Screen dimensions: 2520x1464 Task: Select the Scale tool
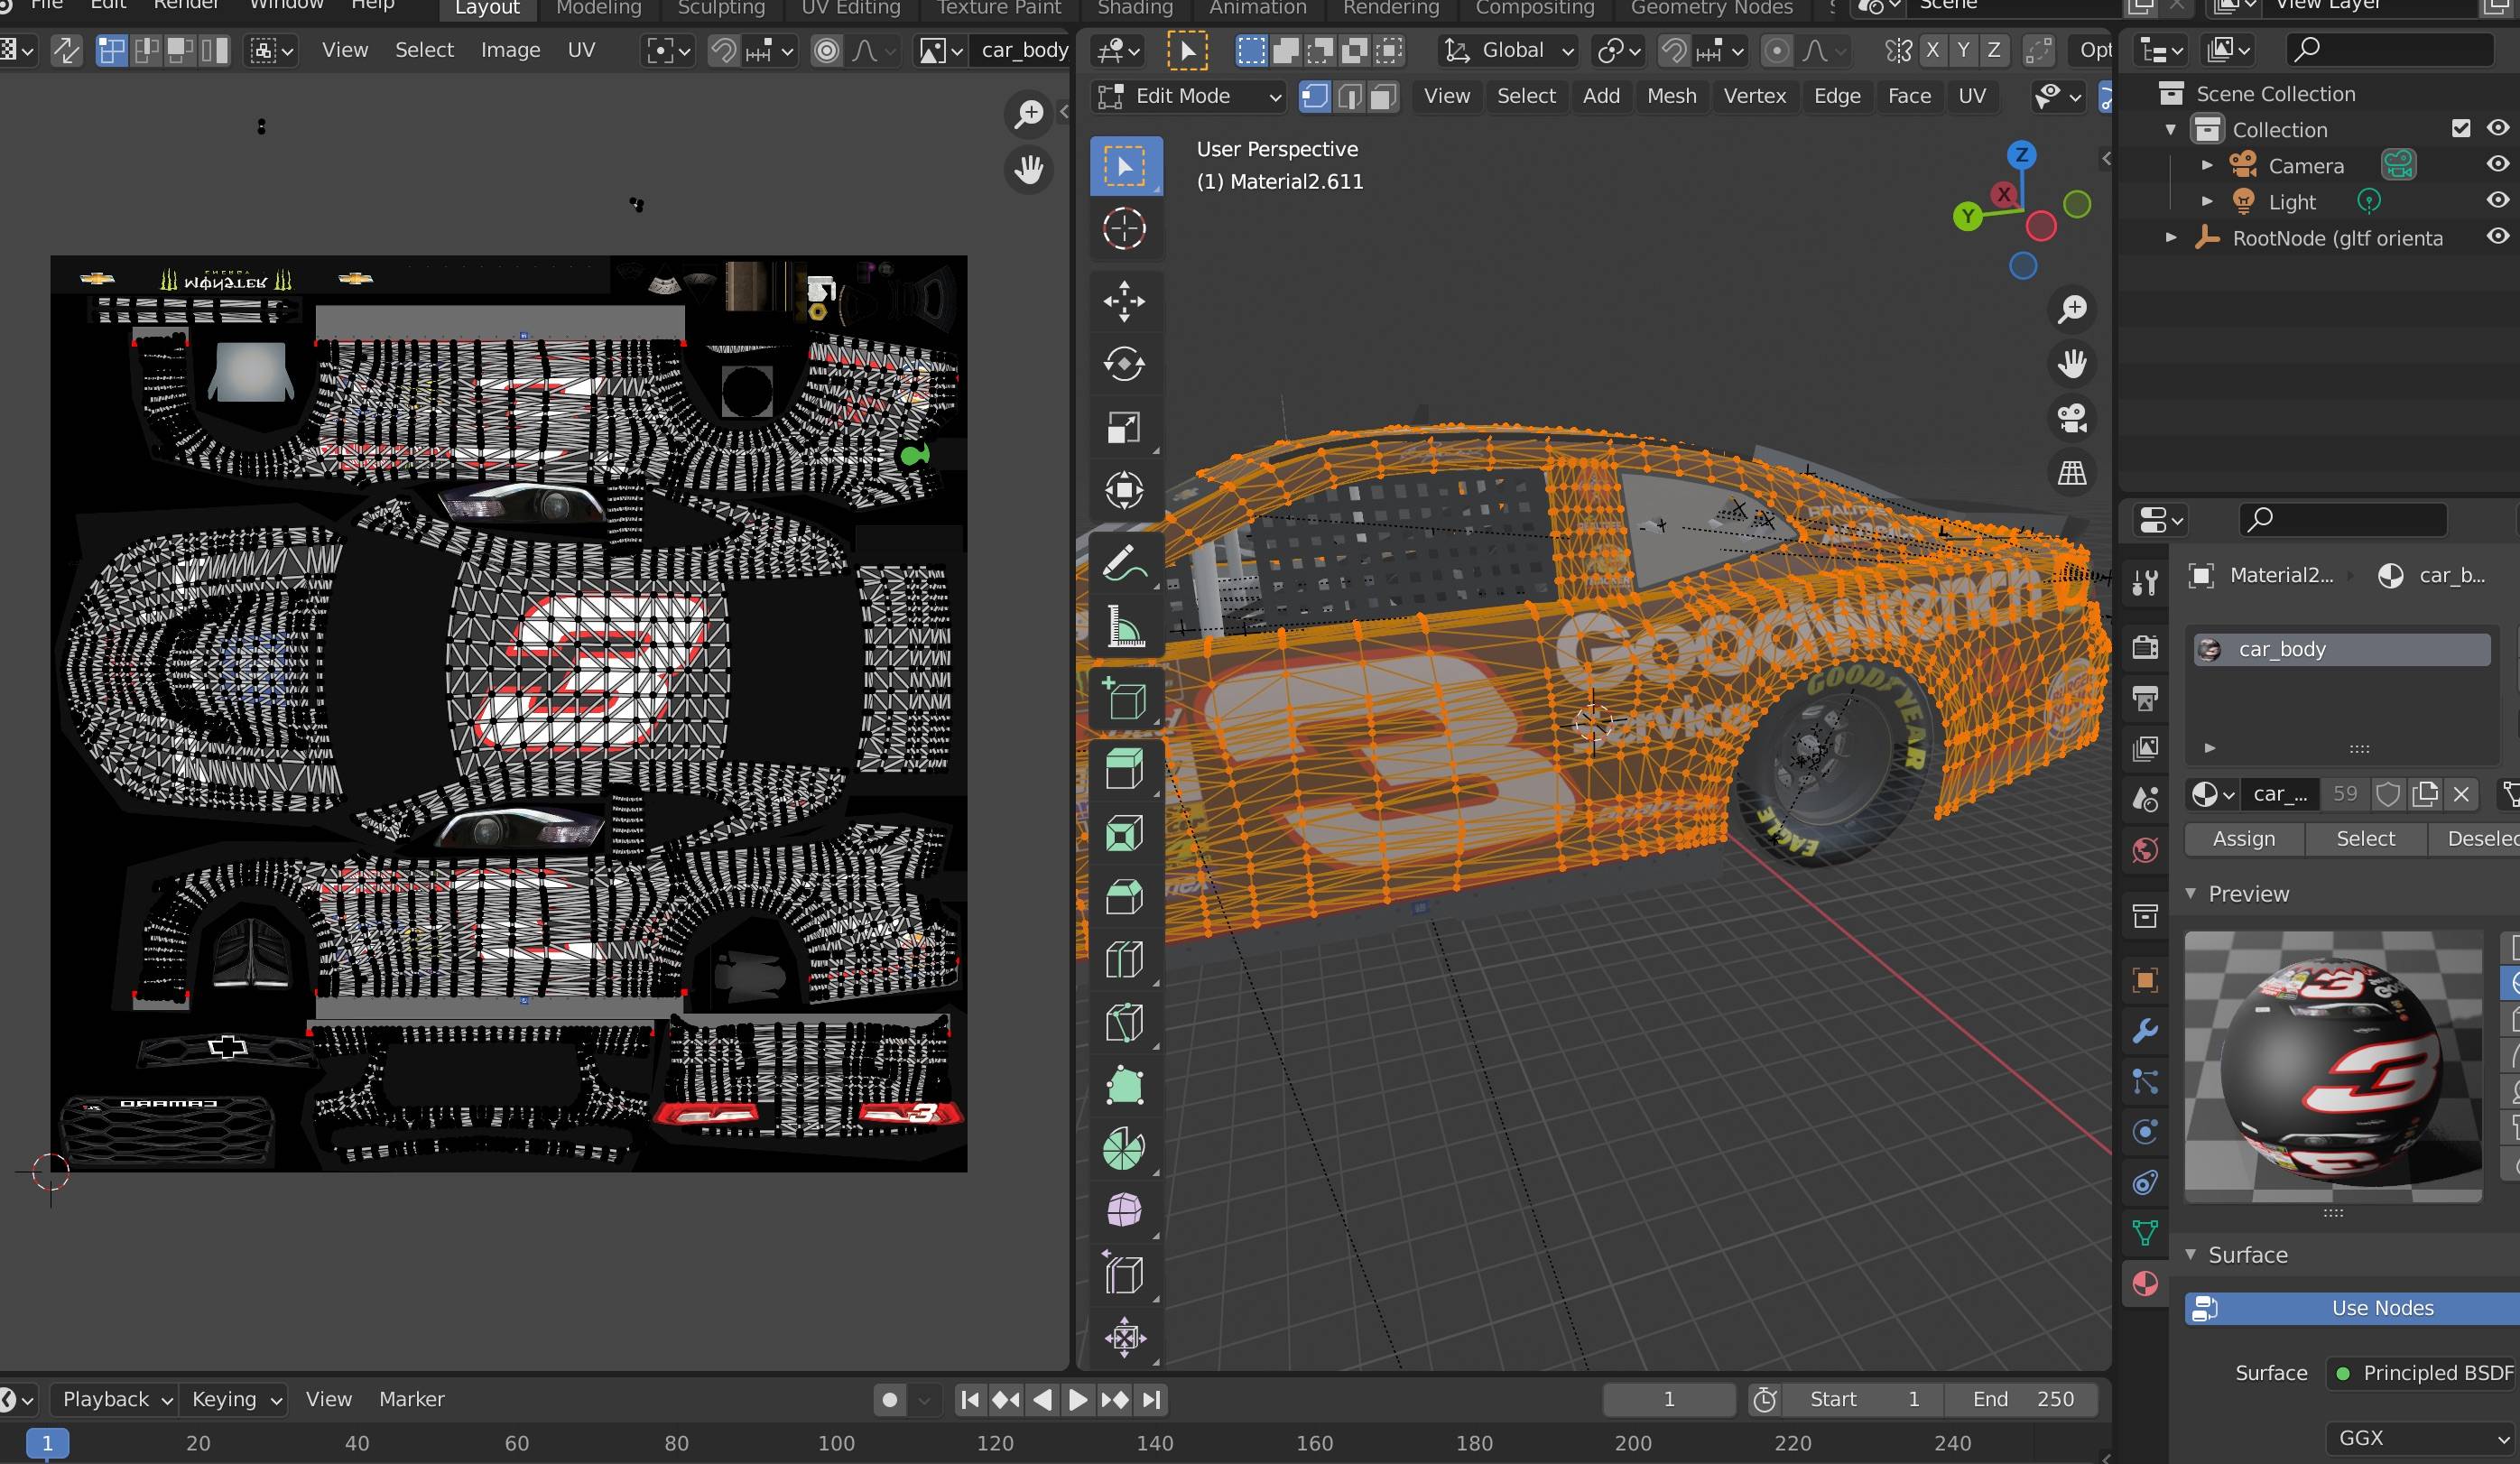tap(1125, 427)
